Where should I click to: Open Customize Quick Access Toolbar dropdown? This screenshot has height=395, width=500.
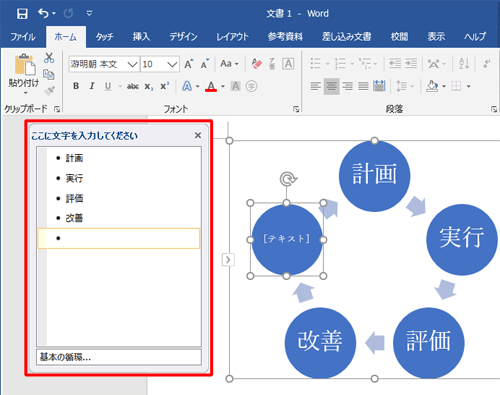(89, 13)
